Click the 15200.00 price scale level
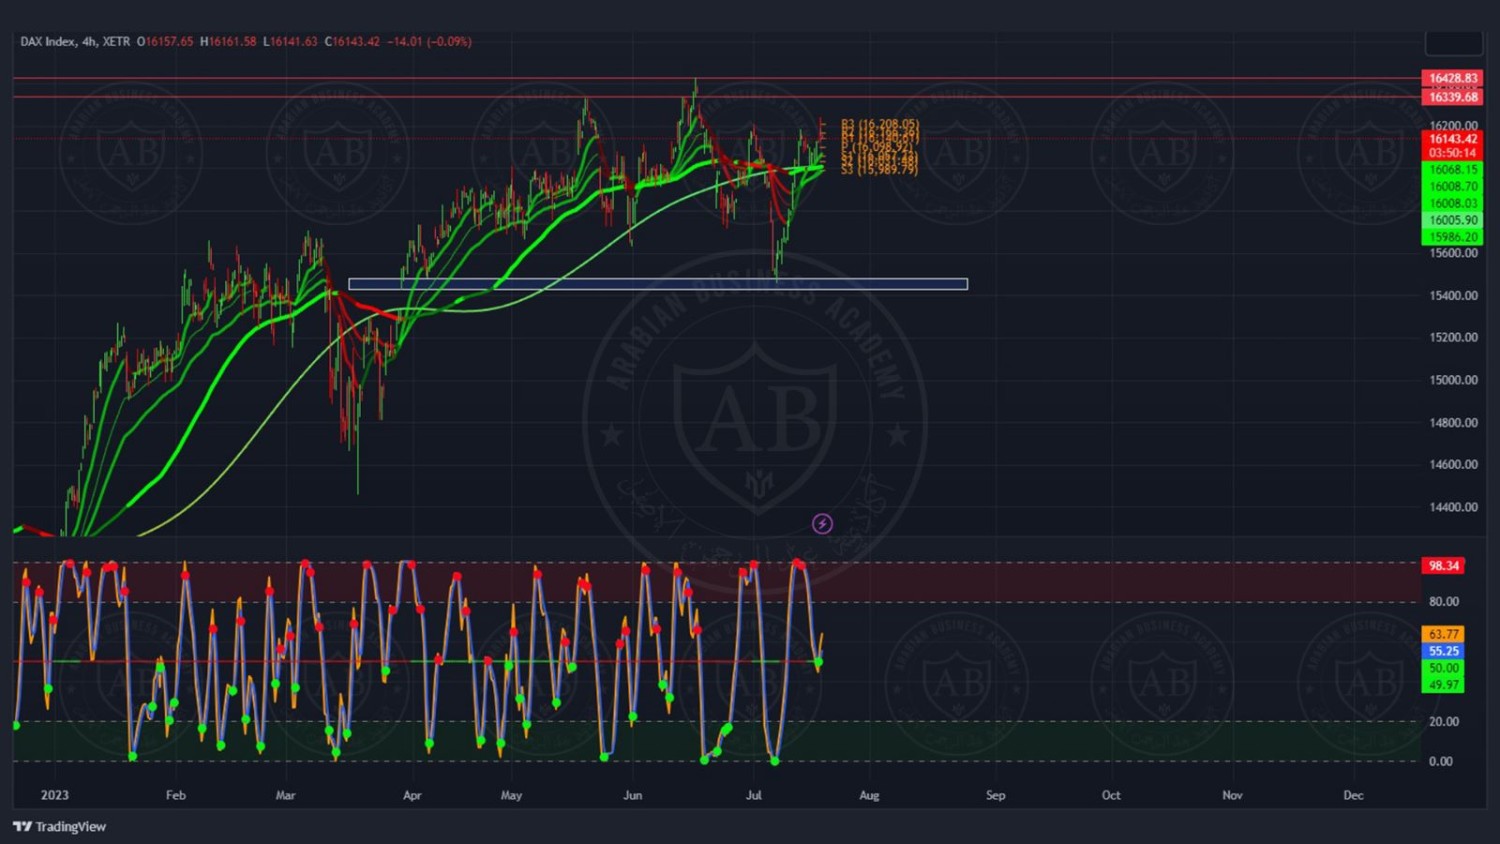The image size is (1500, 844). click(1454, 338)
